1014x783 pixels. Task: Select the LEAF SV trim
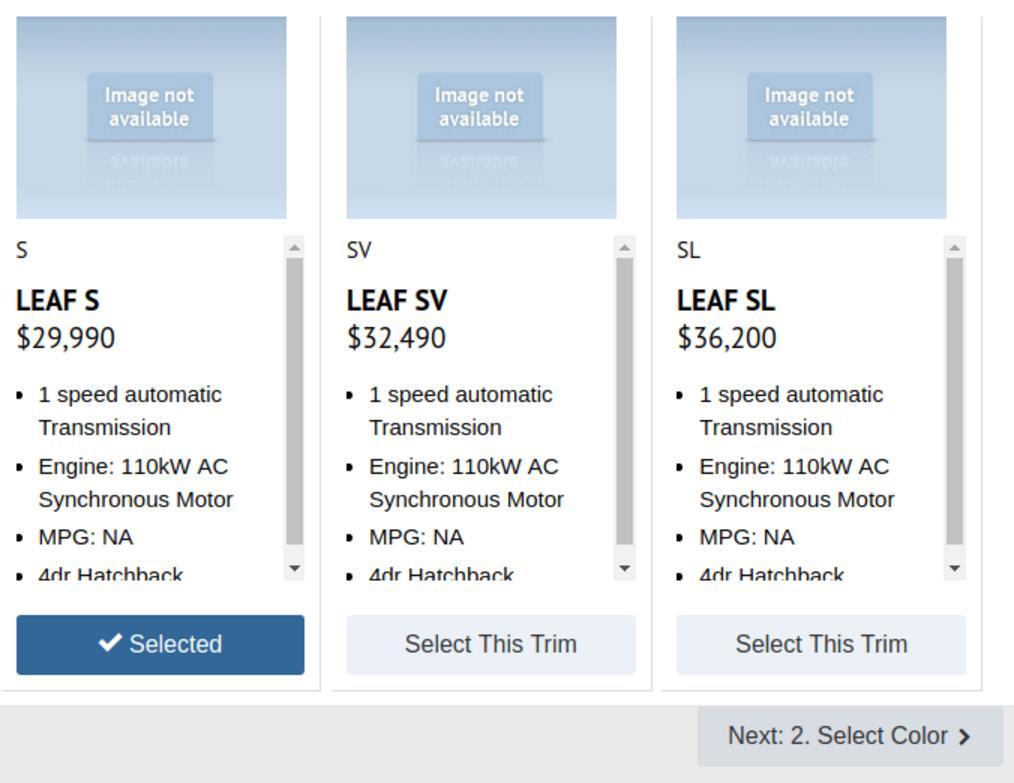pos(490,644)
